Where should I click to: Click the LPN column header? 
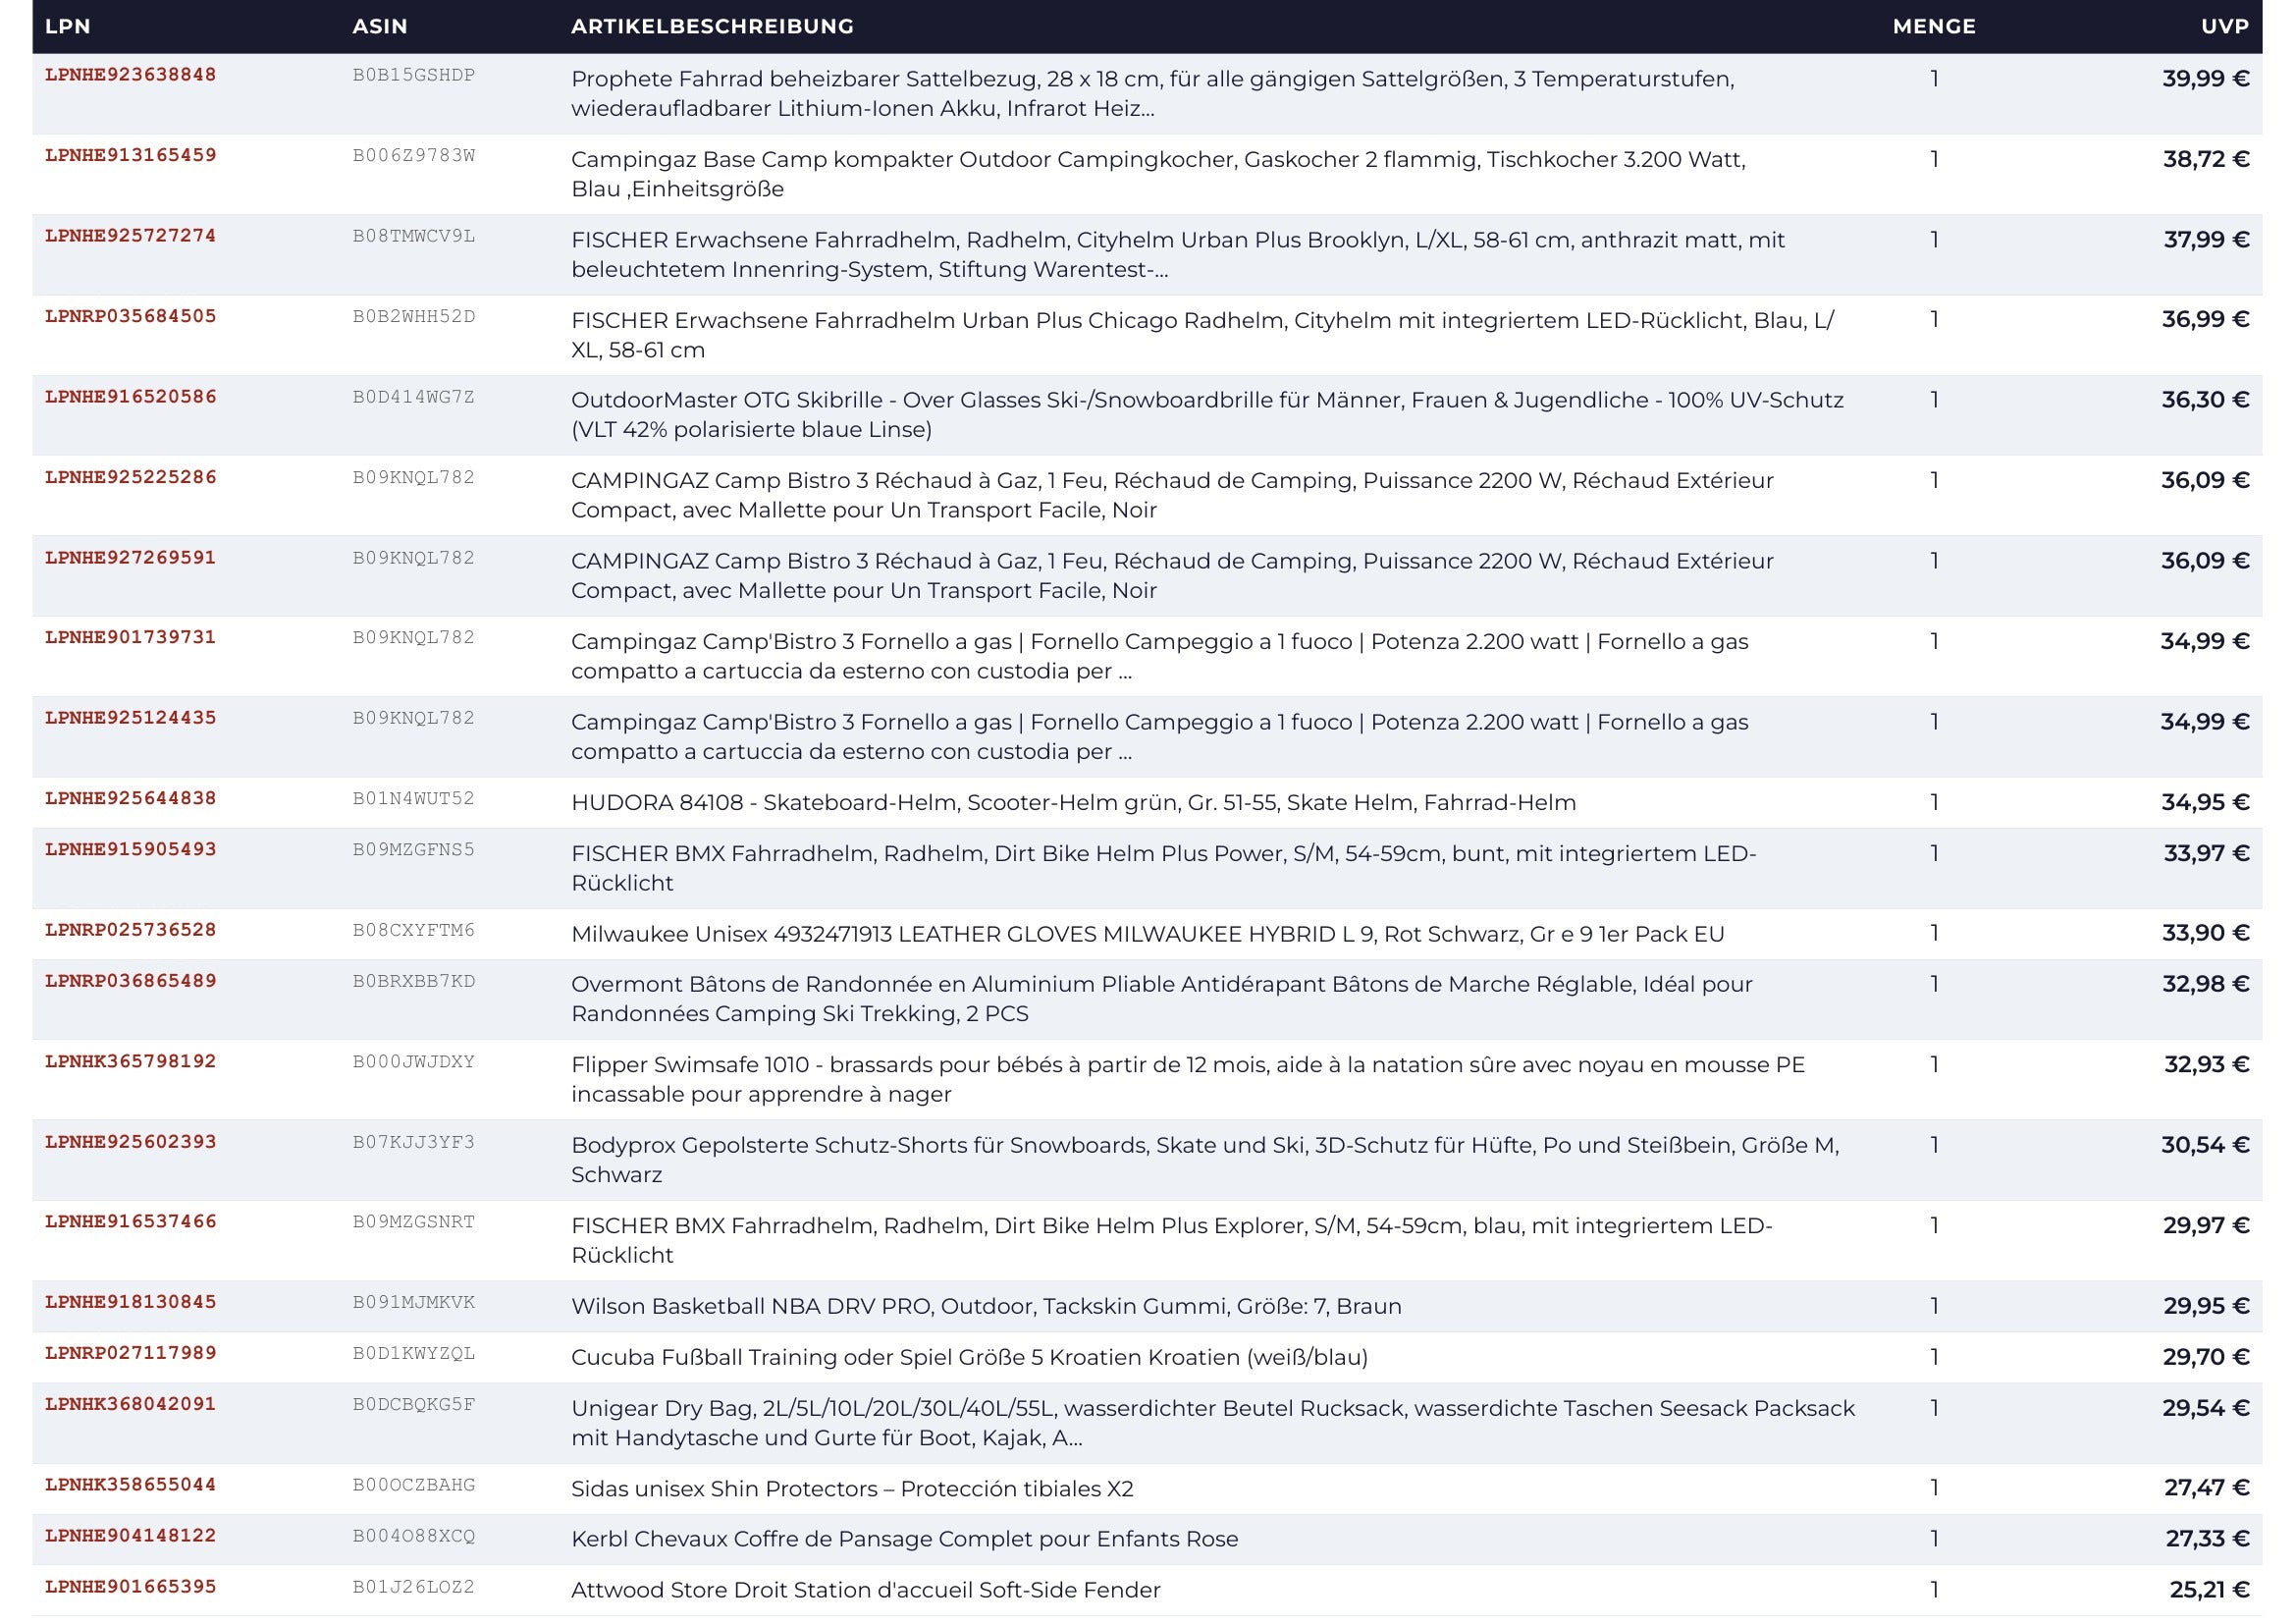click(x=68, y=26)
